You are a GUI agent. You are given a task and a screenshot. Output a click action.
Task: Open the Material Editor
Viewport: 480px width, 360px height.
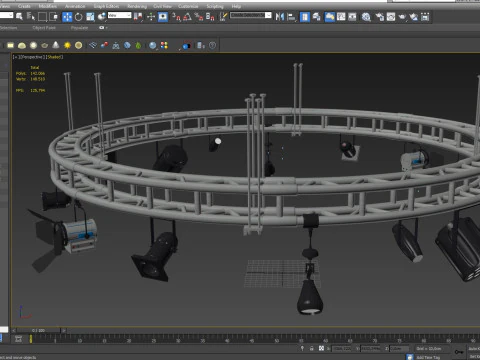pyautogui.click(x=366, y=17)
